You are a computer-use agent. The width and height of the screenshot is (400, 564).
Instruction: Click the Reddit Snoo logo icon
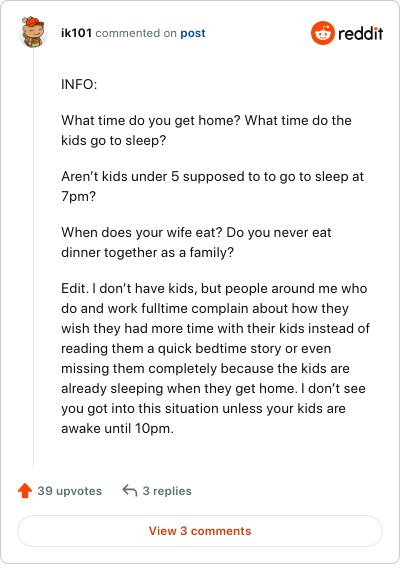pyautogui.click(x=323, y=33)
